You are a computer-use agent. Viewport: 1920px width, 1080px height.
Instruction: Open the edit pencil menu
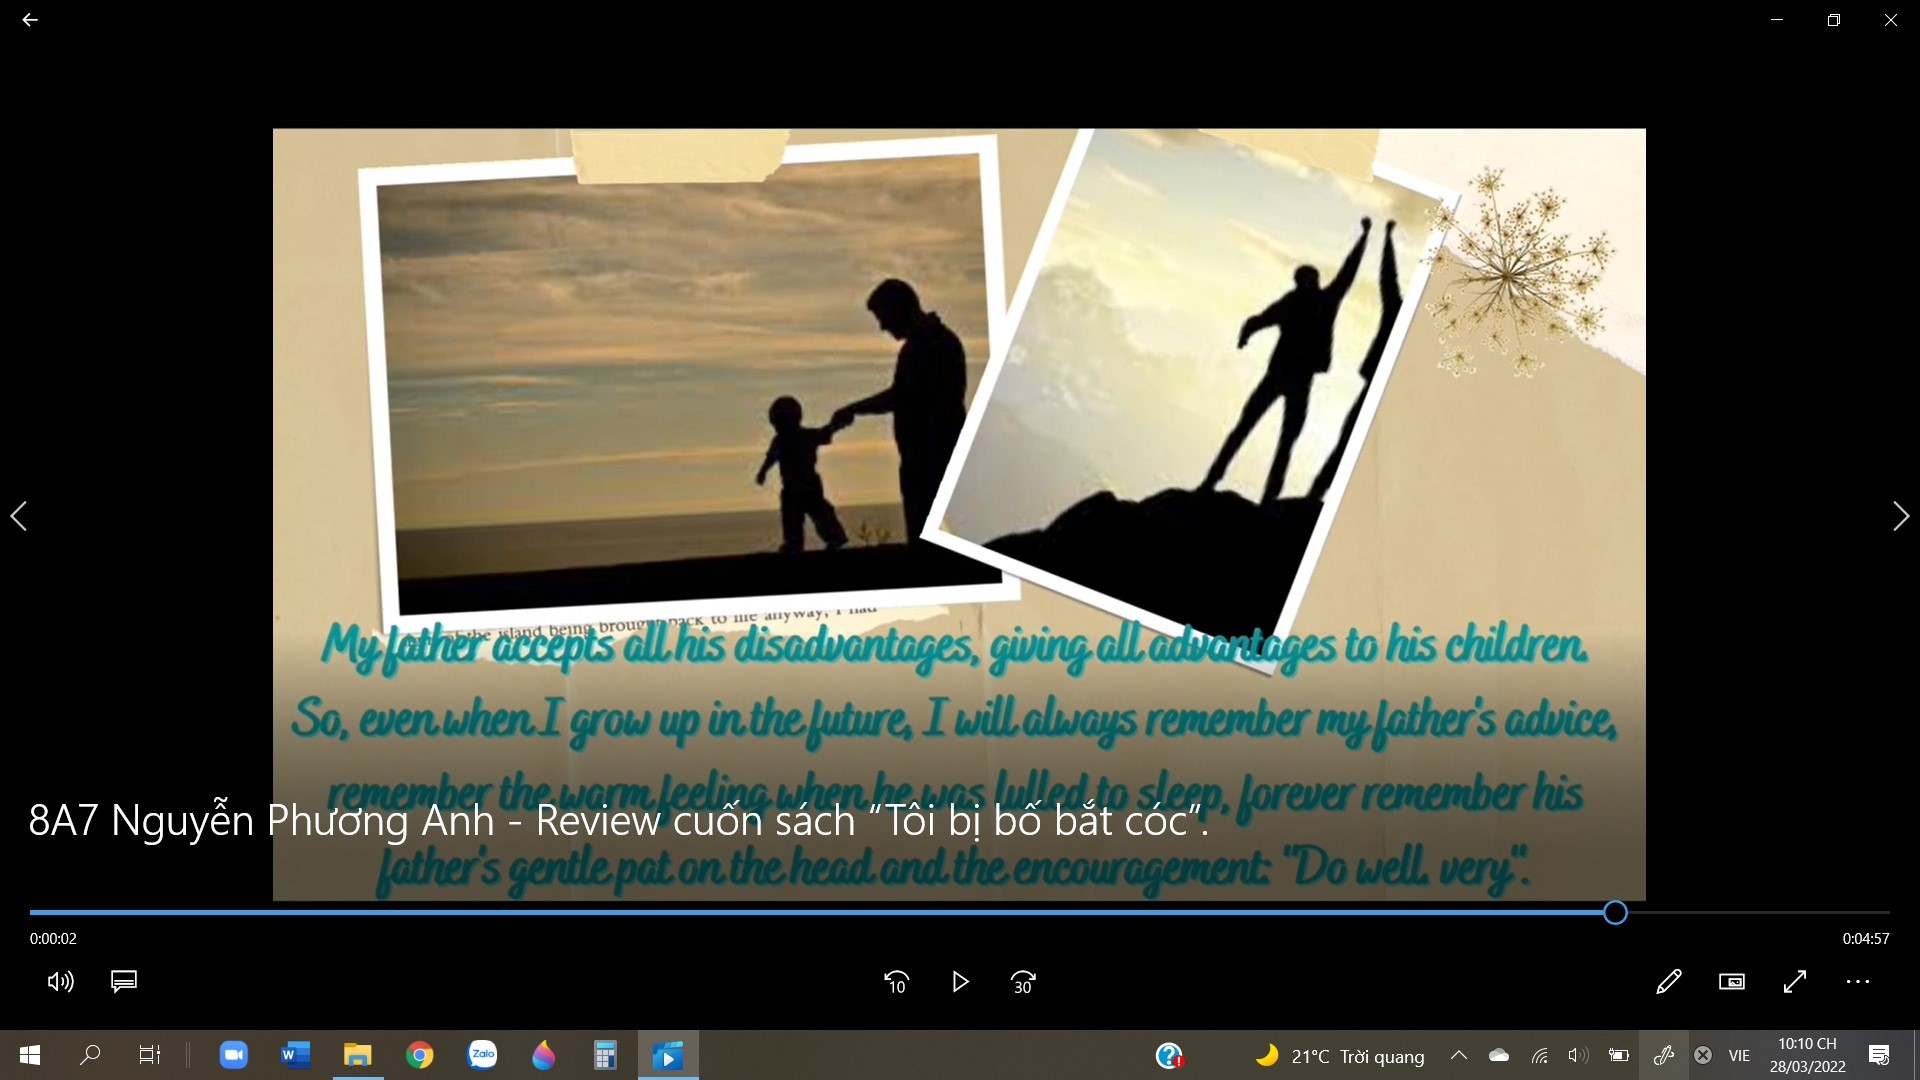click(1669, 982)
